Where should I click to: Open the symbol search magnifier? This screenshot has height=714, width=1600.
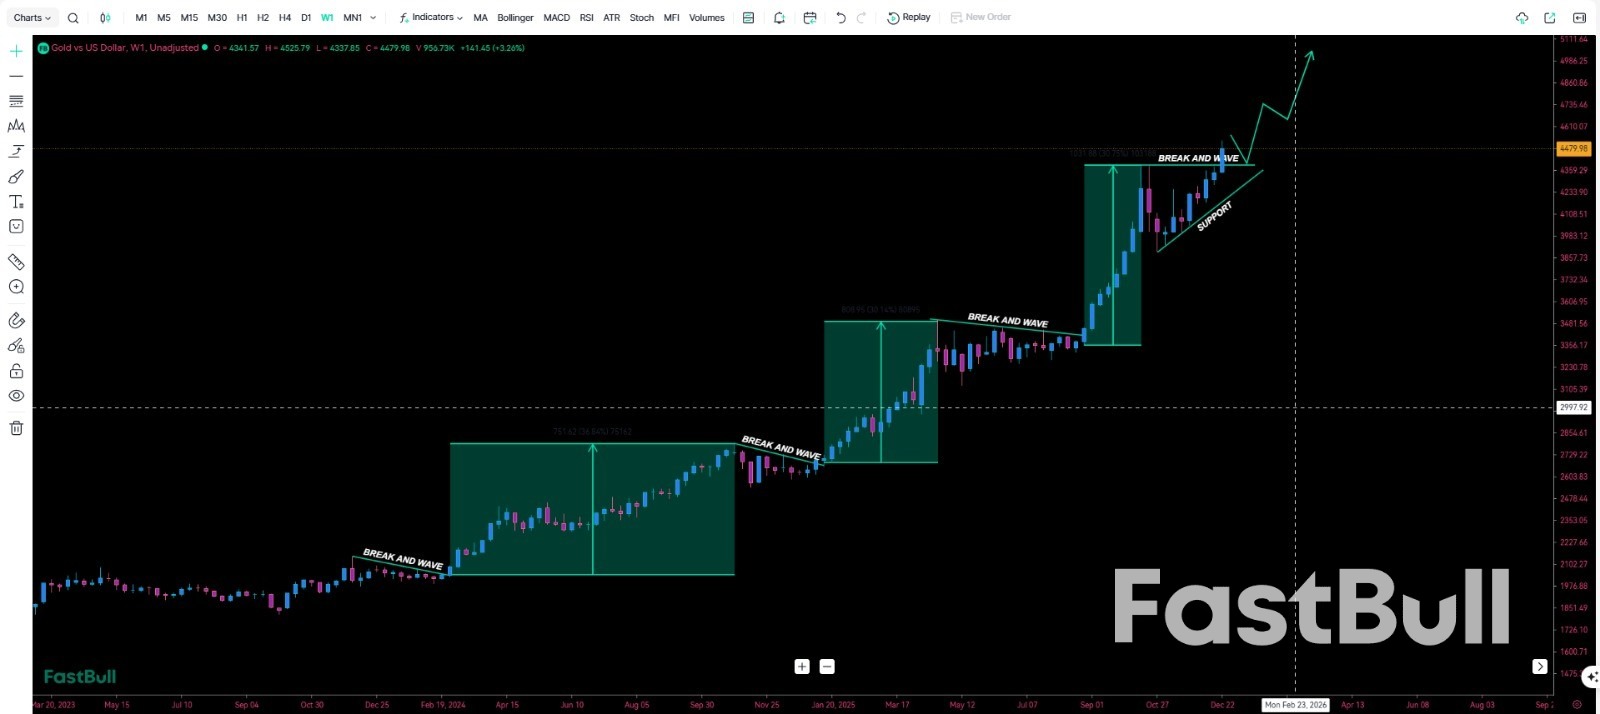pos(73,17)
